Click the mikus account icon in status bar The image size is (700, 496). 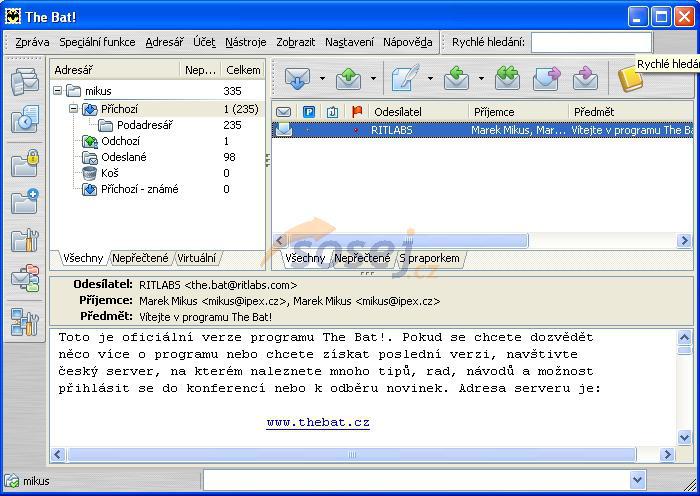tap(11, 481)
